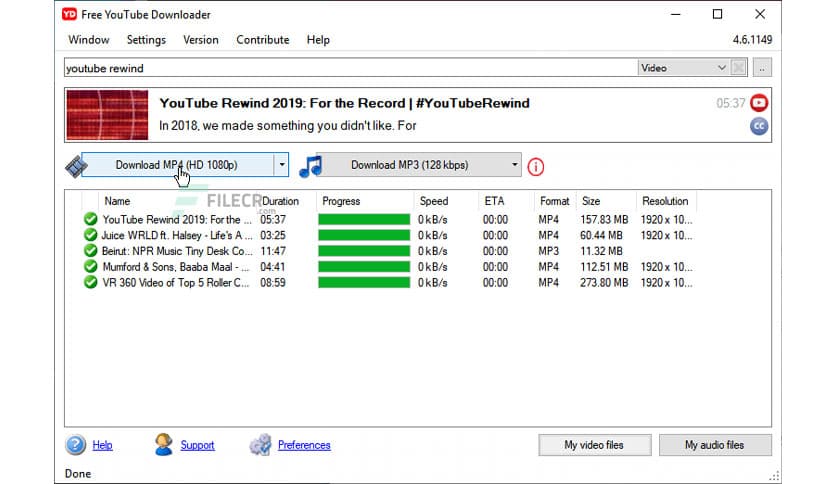Sort by the Format column header
The height and width of the screenshot is (484, 836).
pos(554,201)
